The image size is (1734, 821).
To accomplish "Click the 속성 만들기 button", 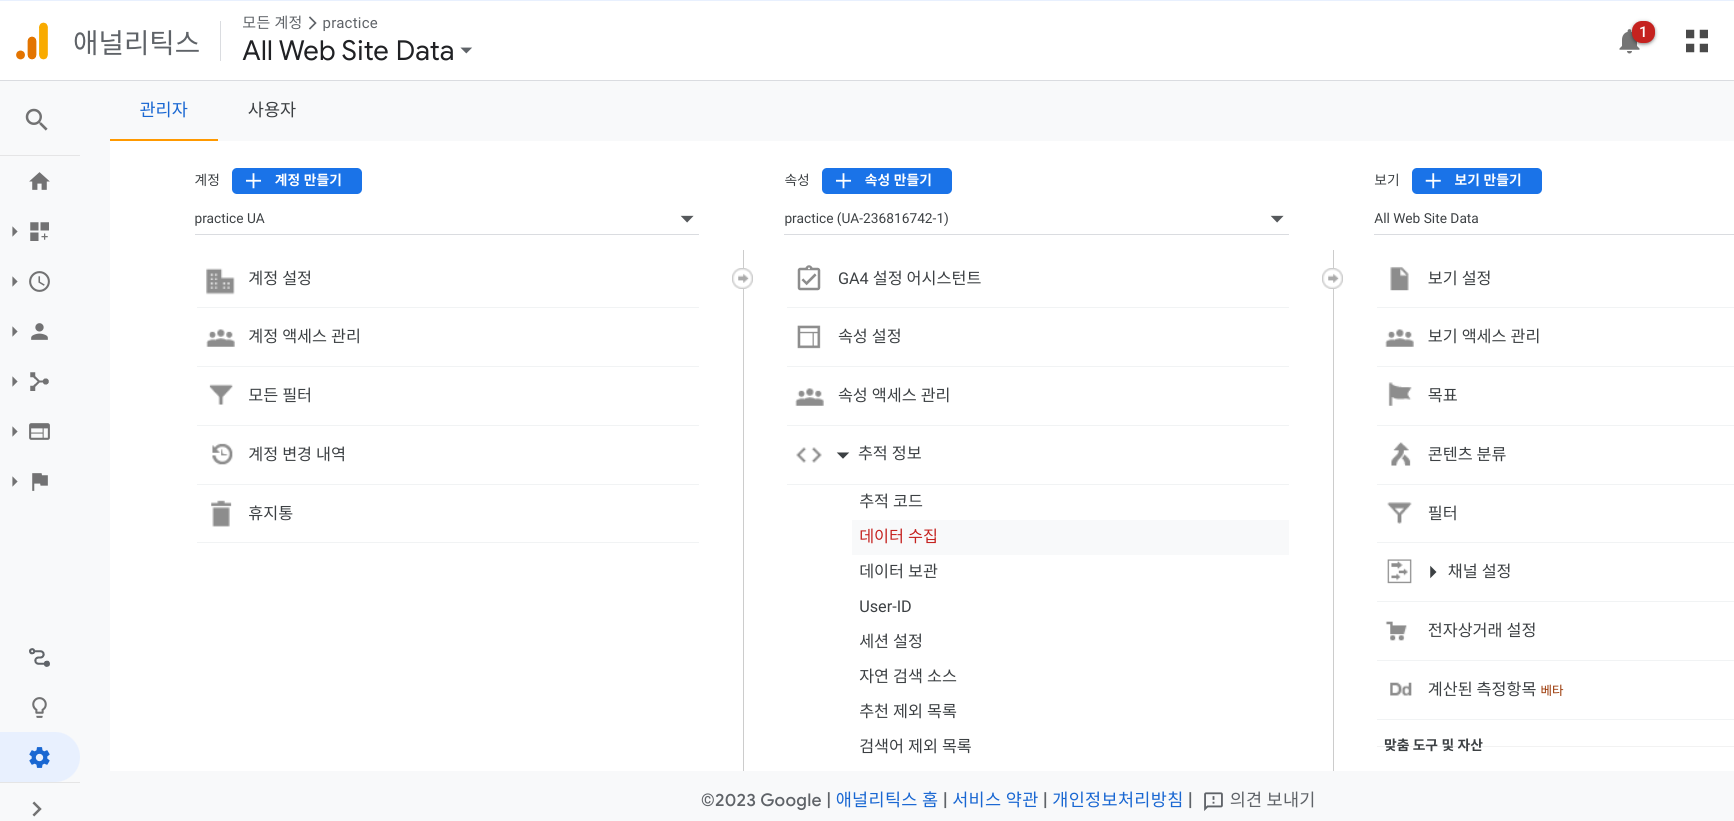I will [887, 180].
